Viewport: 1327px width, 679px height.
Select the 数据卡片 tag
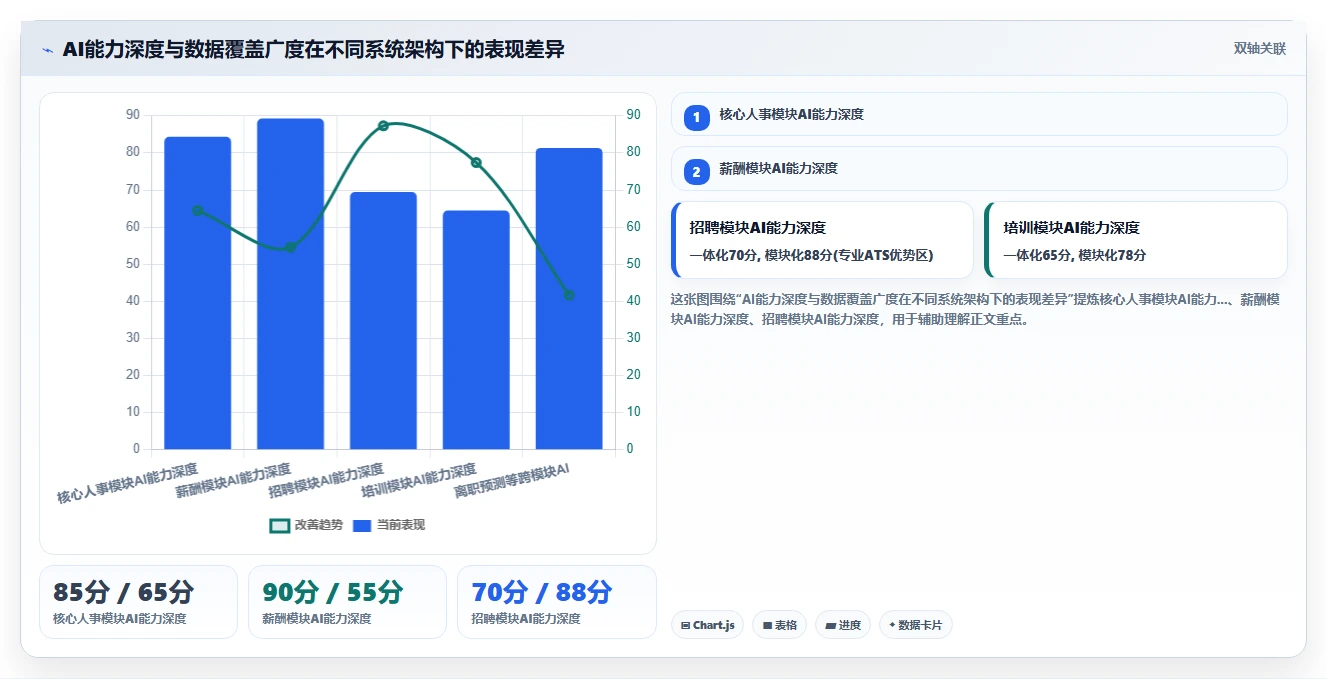[x=915, y=625]
